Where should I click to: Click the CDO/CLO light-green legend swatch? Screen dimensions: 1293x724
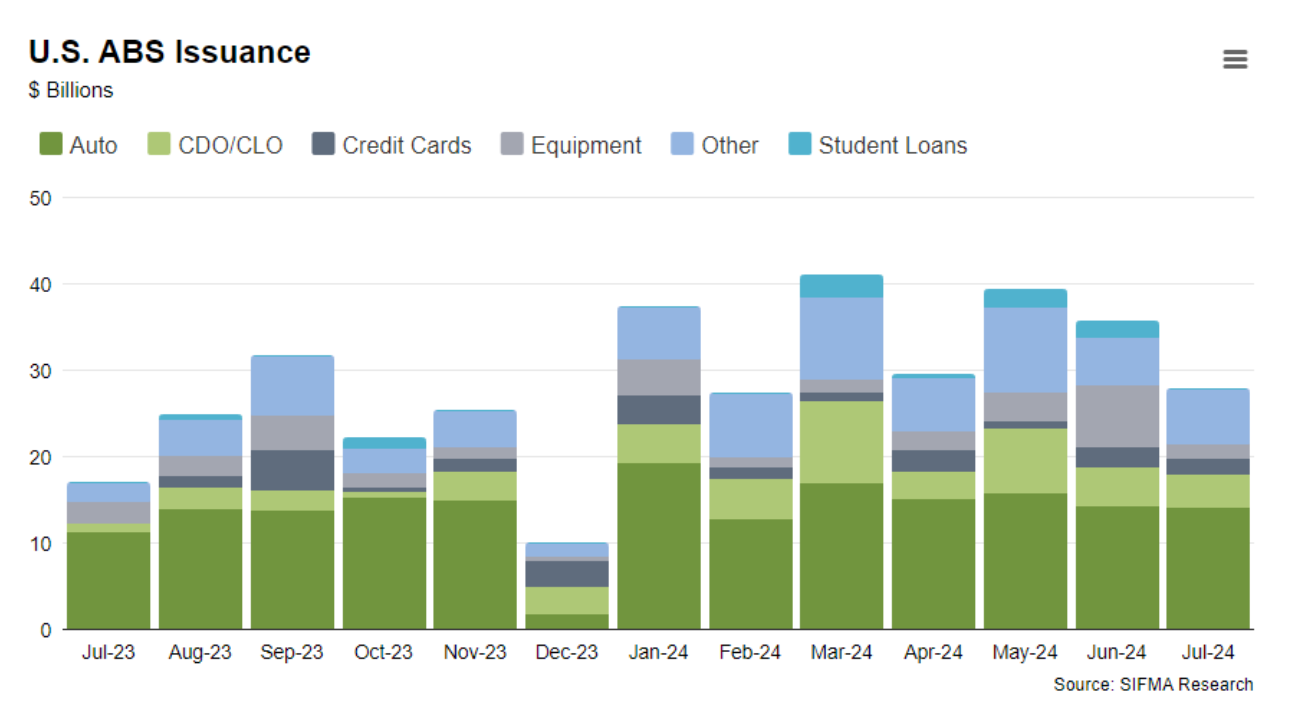pyautogui.click(x=160, y=145)
